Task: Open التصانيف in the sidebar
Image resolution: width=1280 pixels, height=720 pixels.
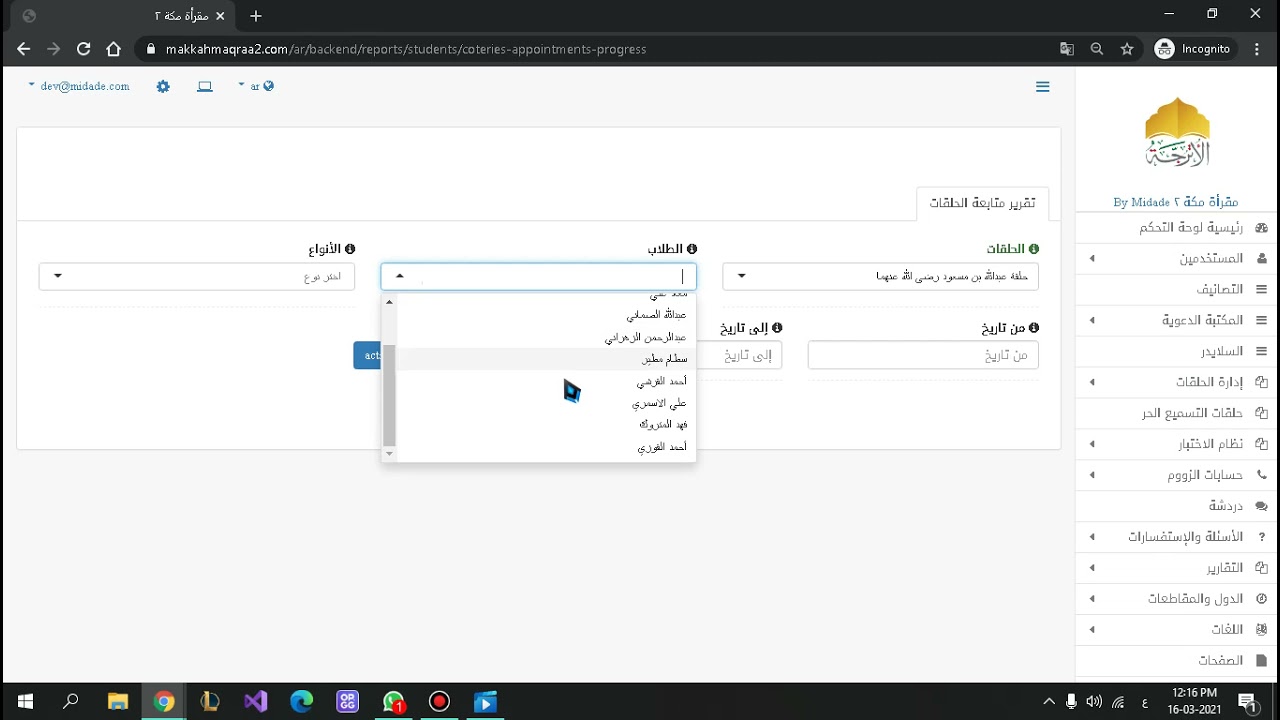Action: click(1176, 289)
